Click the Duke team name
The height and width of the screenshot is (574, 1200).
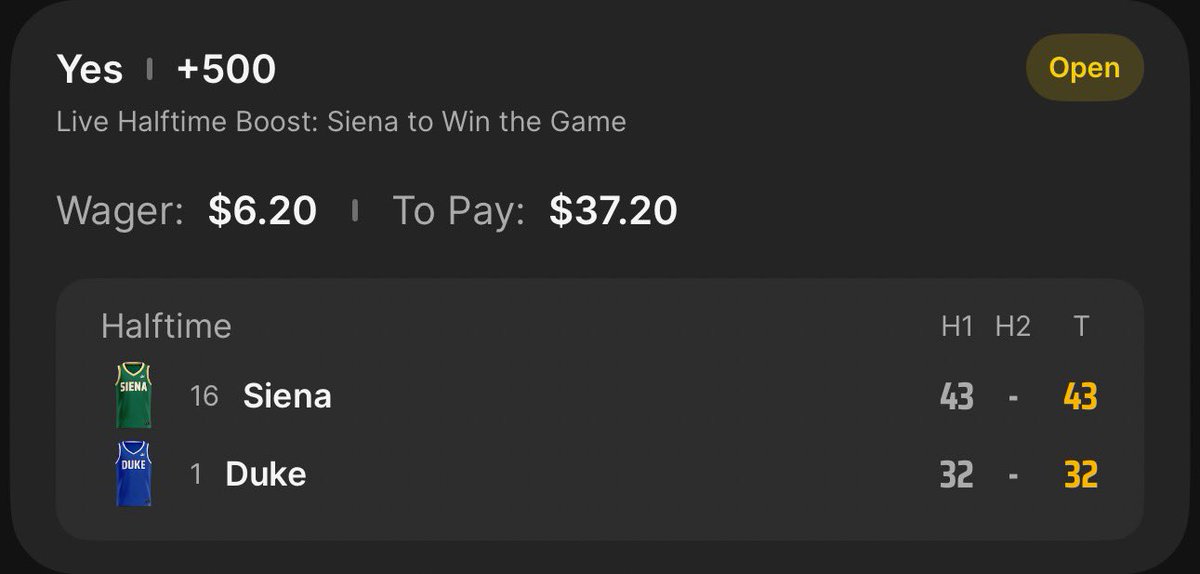tap(266, 474)
